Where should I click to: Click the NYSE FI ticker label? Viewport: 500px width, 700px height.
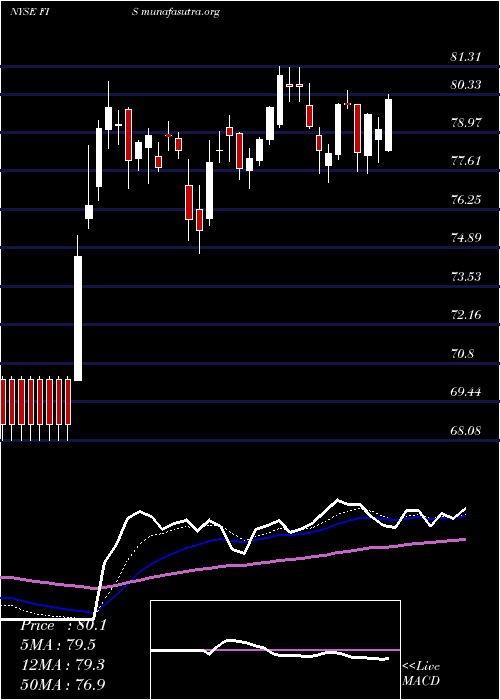click(x=29, y=12)
